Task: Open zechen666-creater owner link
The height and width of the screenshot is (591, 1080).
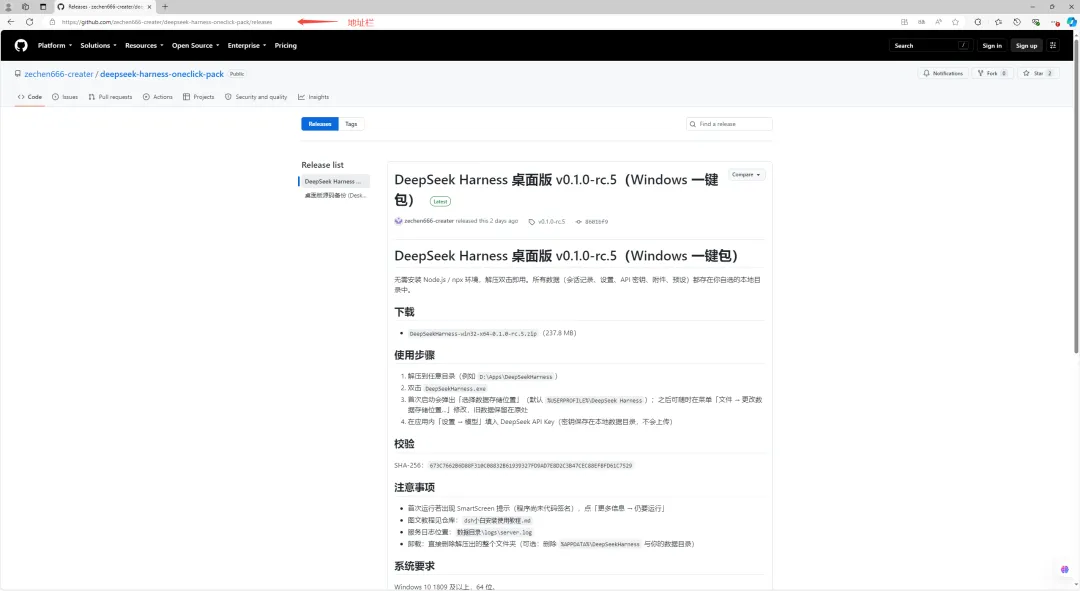Action: pyautogui.click(x=59, y=74)
